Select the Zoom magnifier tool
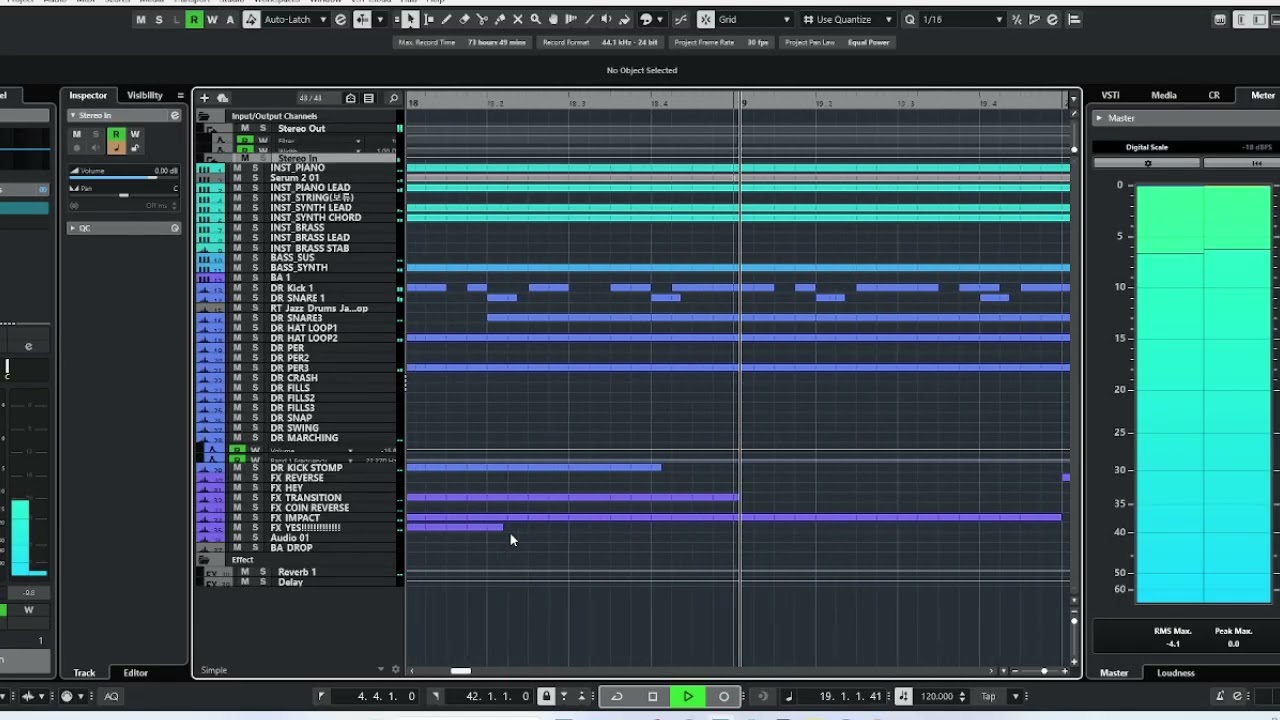Viewport: 1280px width, 720px height. coord(535,19)
